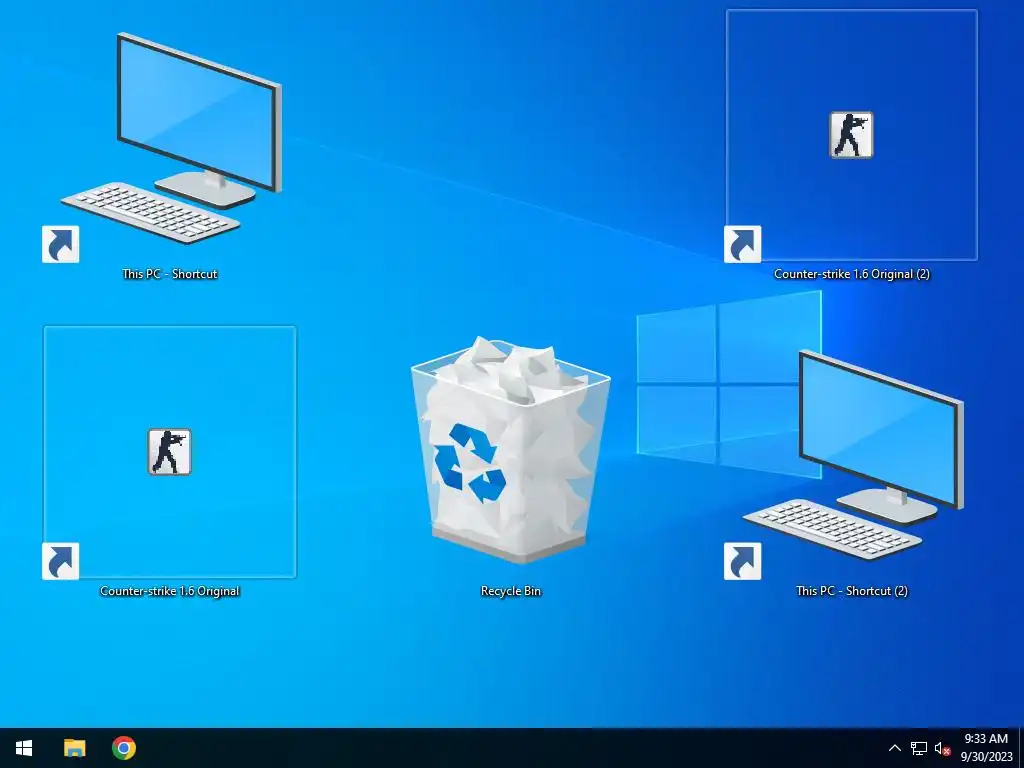
Task: Click the "Counter-strike 1.6 Original" label text
Action: (170, 591)
